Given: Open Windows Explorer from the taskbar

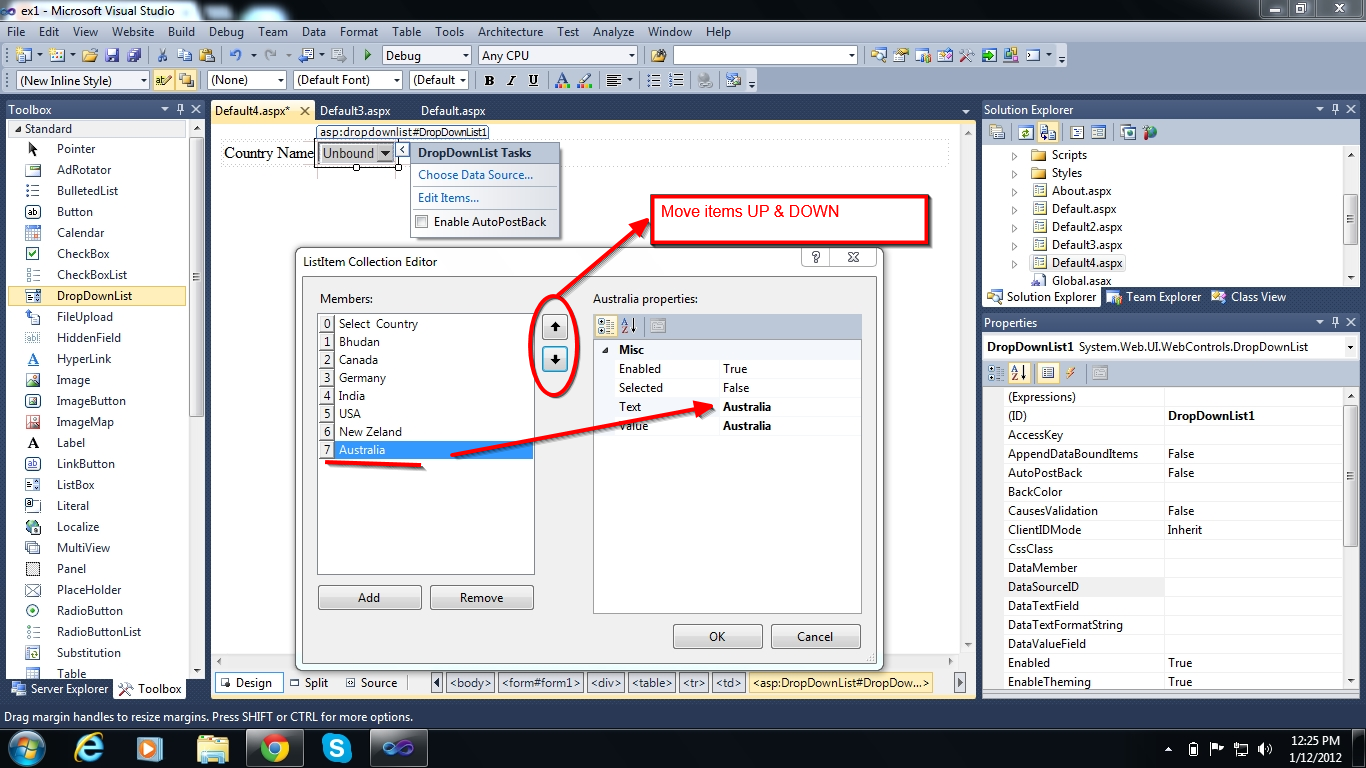Looking at the screenshot, I should click(213, 748).
